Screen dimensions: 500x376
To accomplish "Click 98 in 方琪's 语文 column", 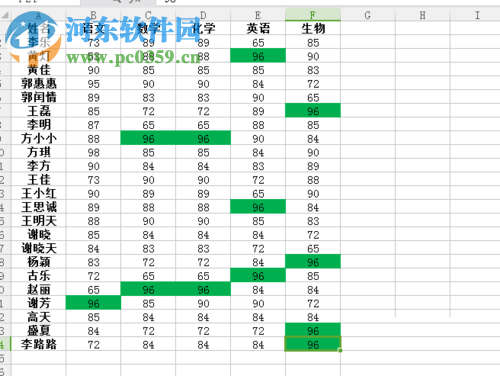I will point(93,152).
